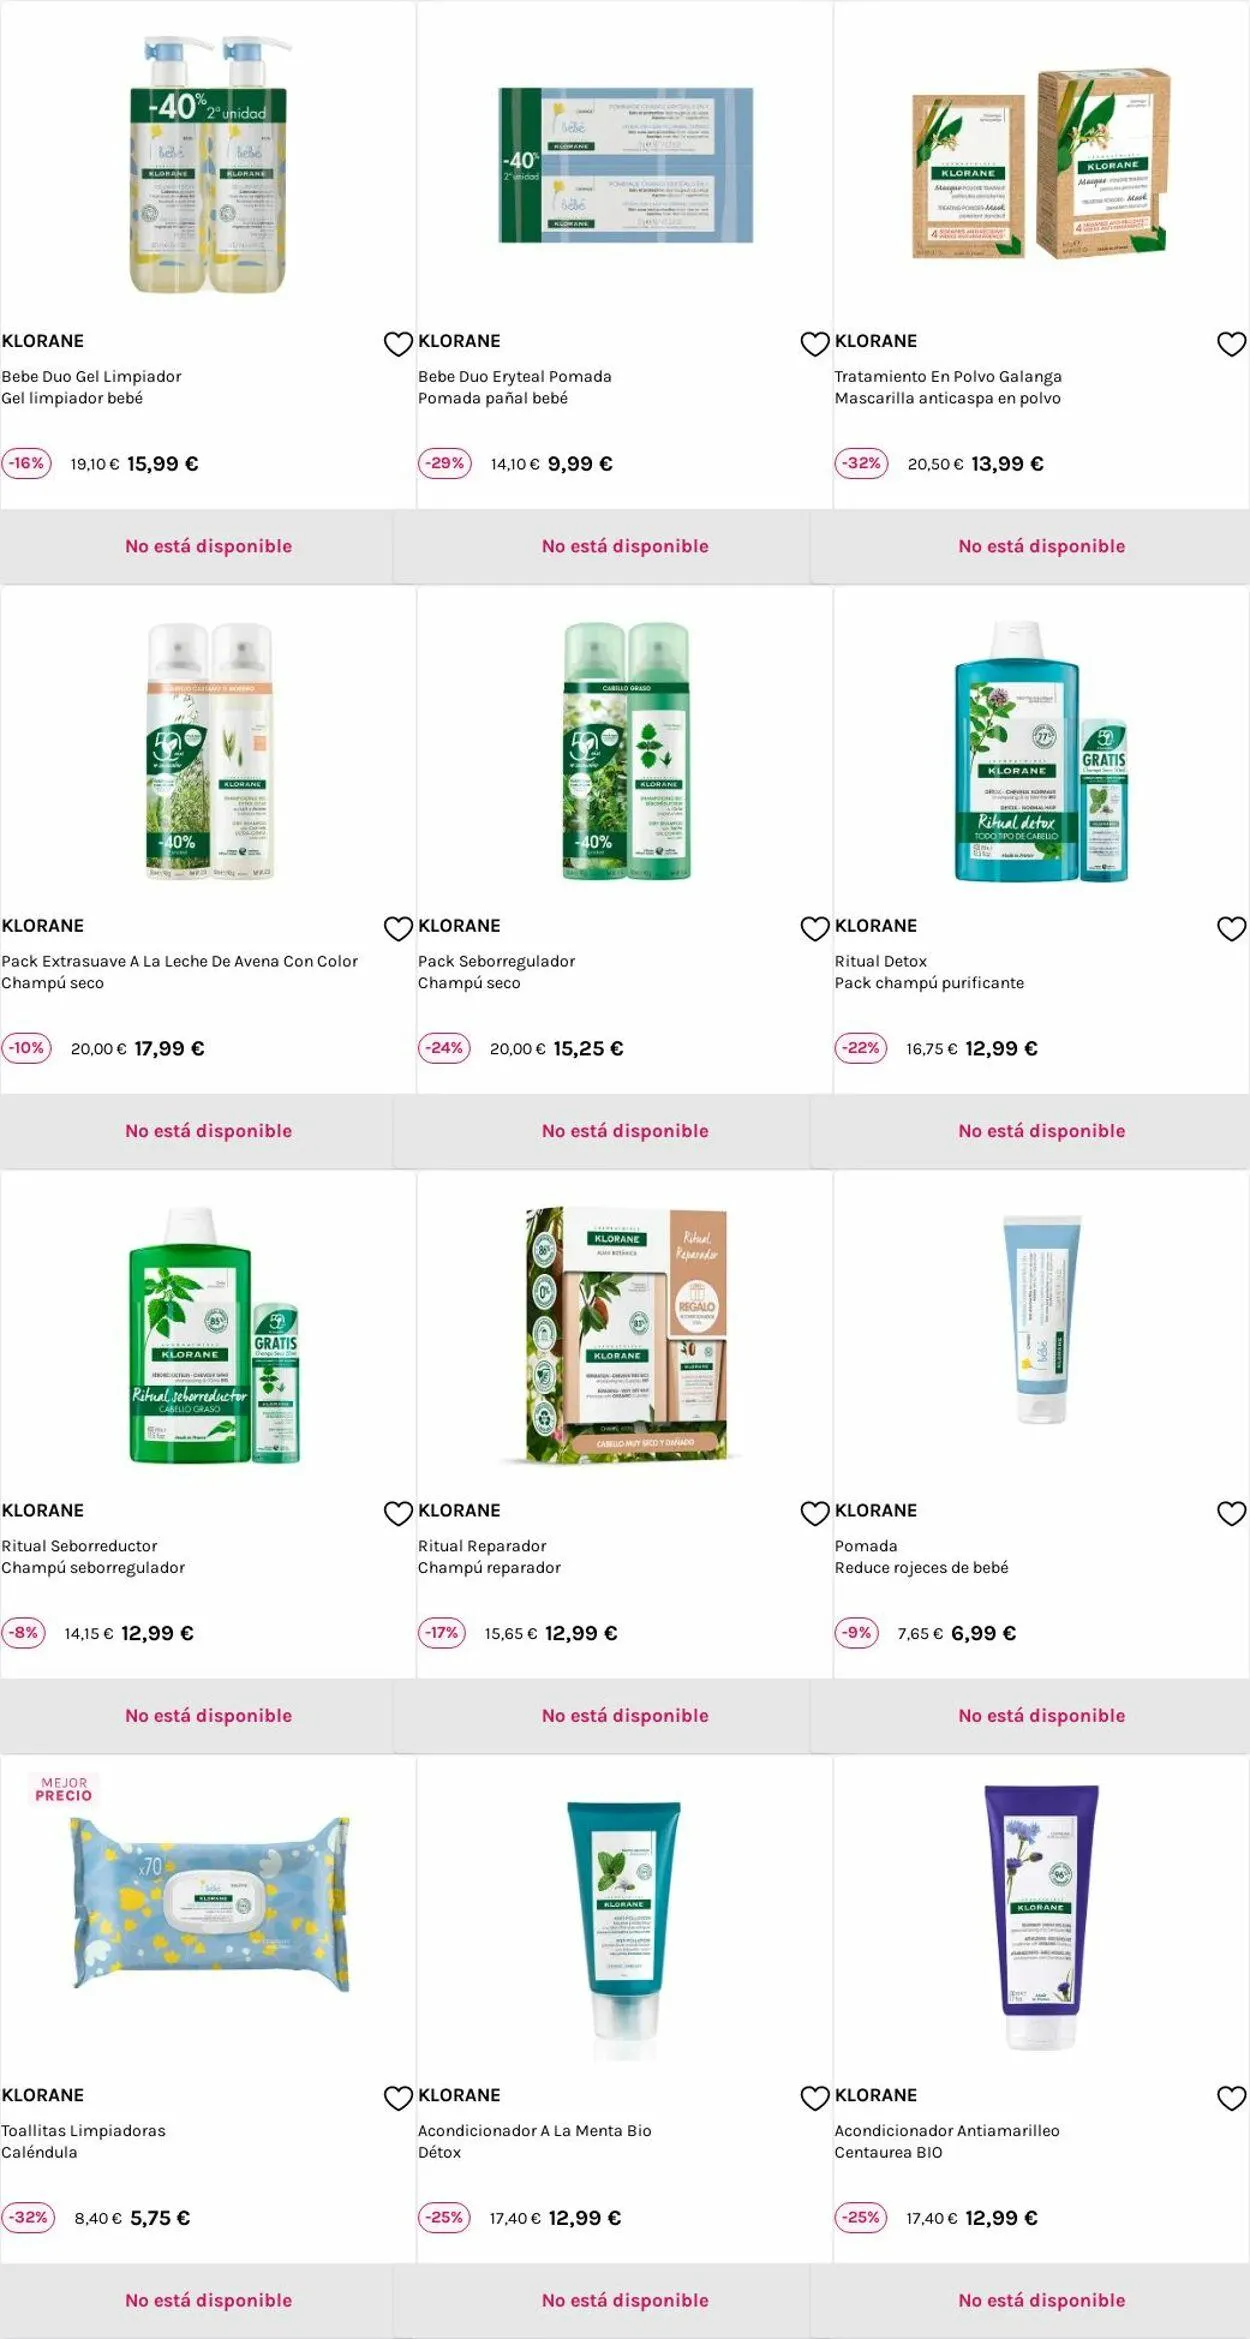Screen dimensions: 1250x2339
Task: Toggle wishlist heart for Pack Seborregulador
Action: 815,929
